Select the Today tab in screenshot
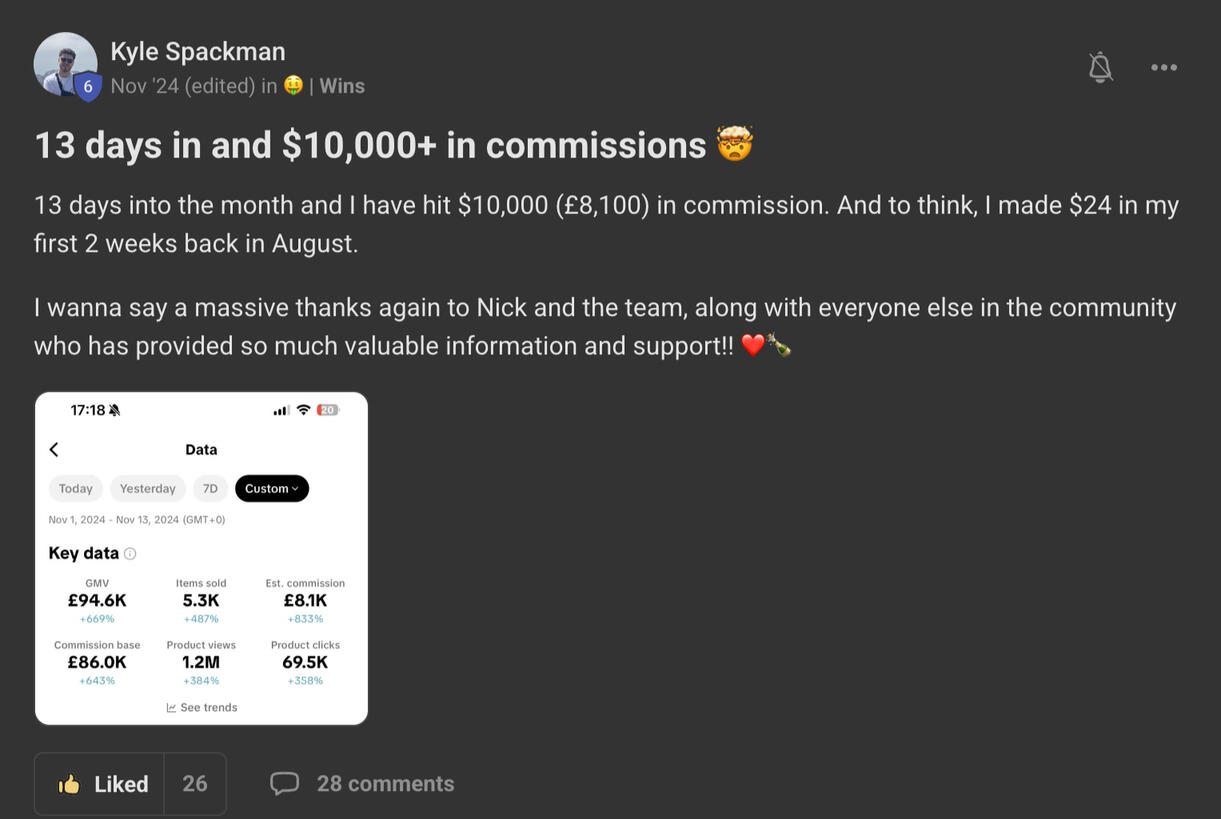This screenshot has height=819, width=1221. (75, 489)
